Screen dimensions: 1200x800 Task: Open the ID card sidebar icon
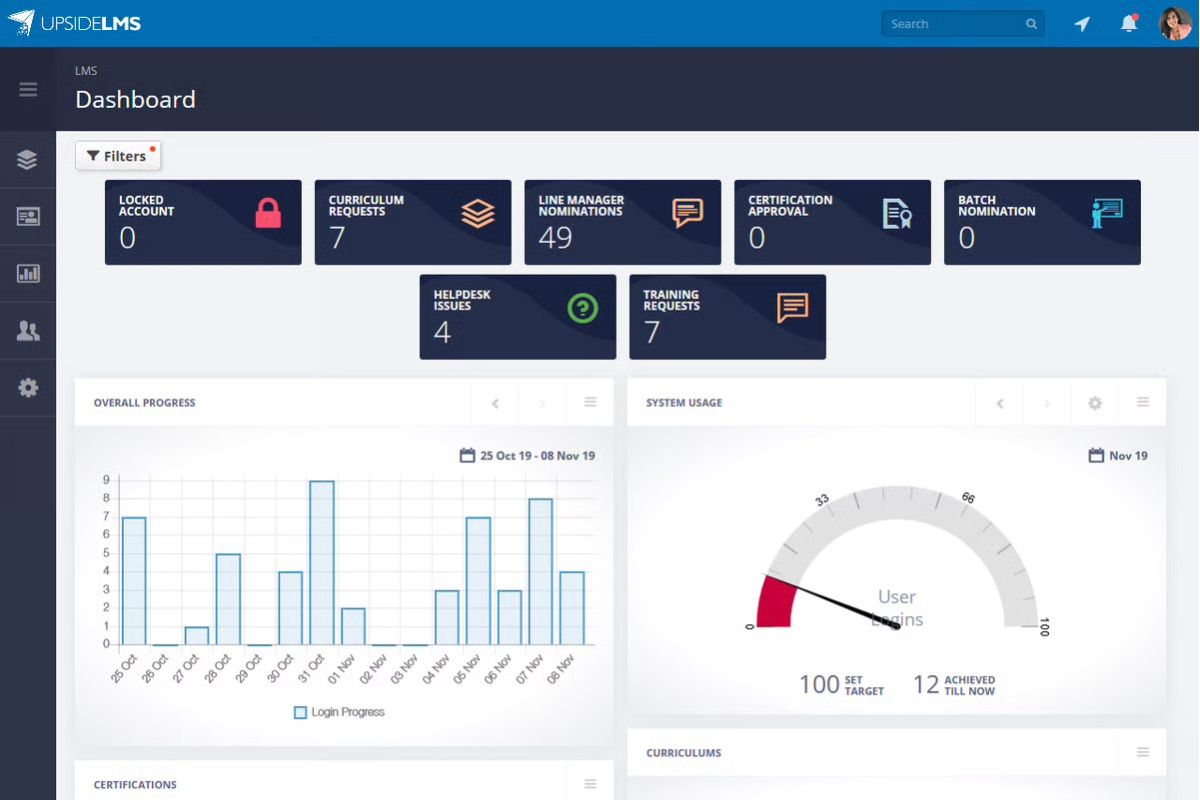coord(28,216)
